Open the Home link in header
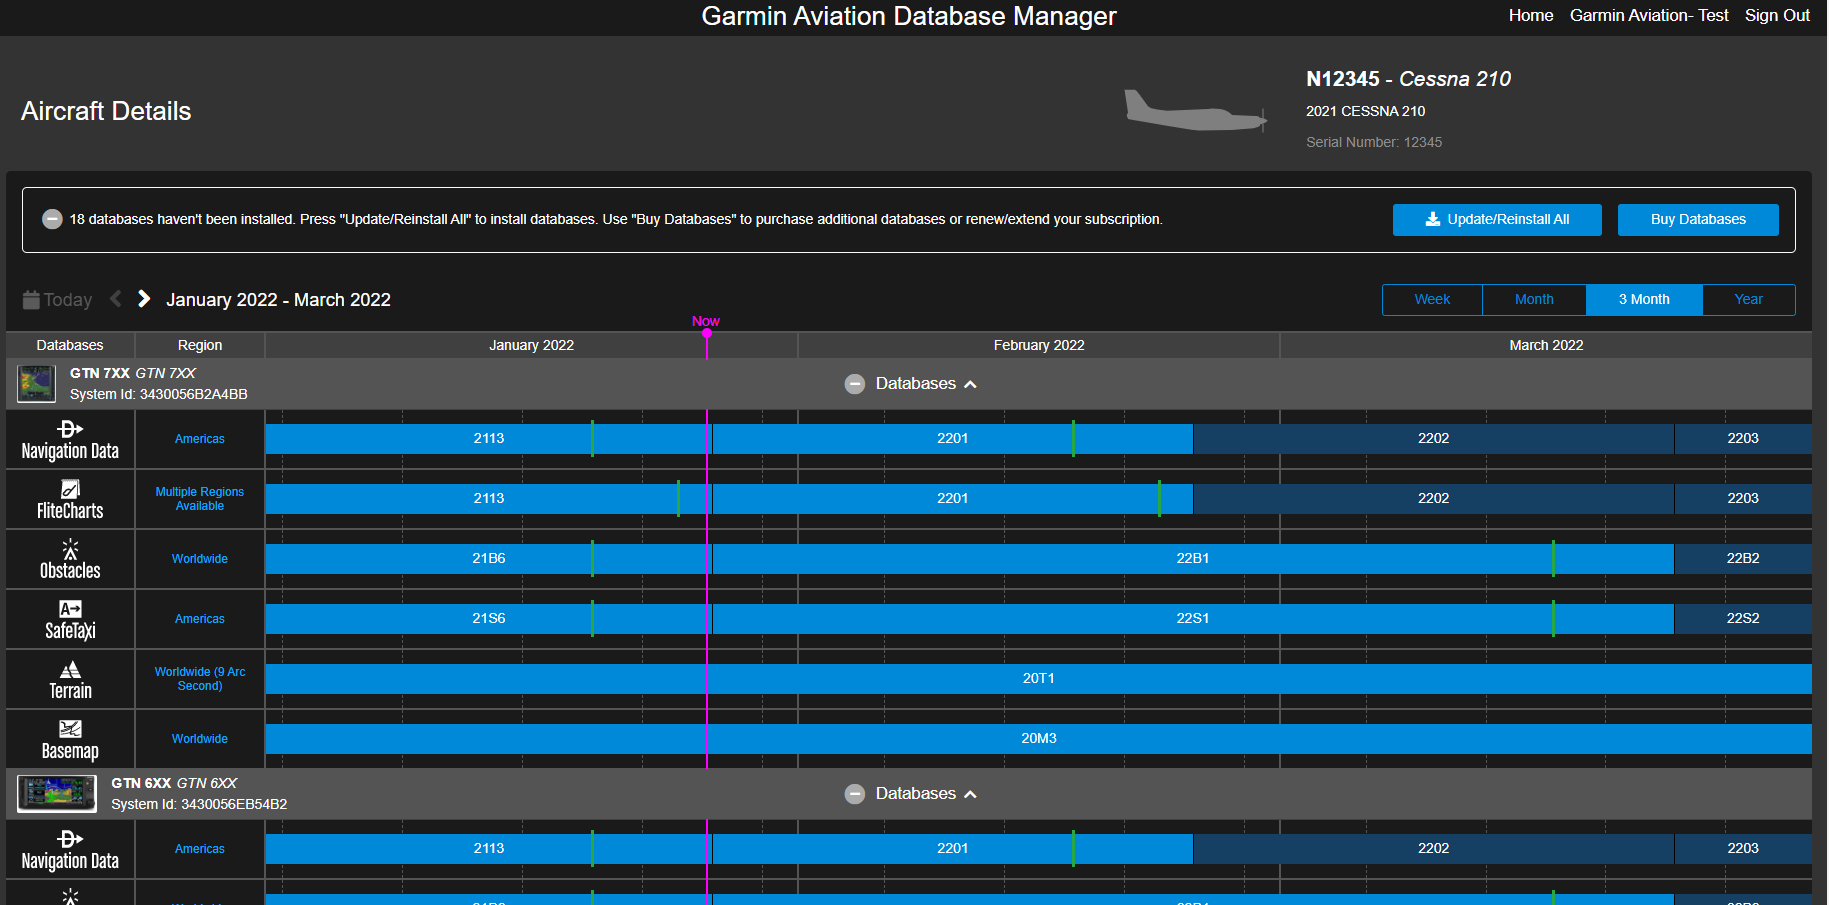 [x=1530, y=16]
